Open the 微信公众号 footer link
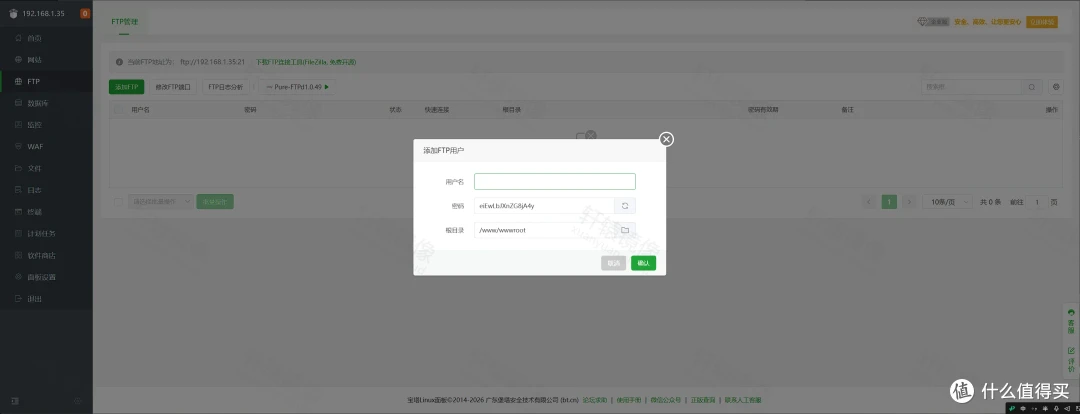The width and height of the screenshot is (1080, 414). point(665,400)
